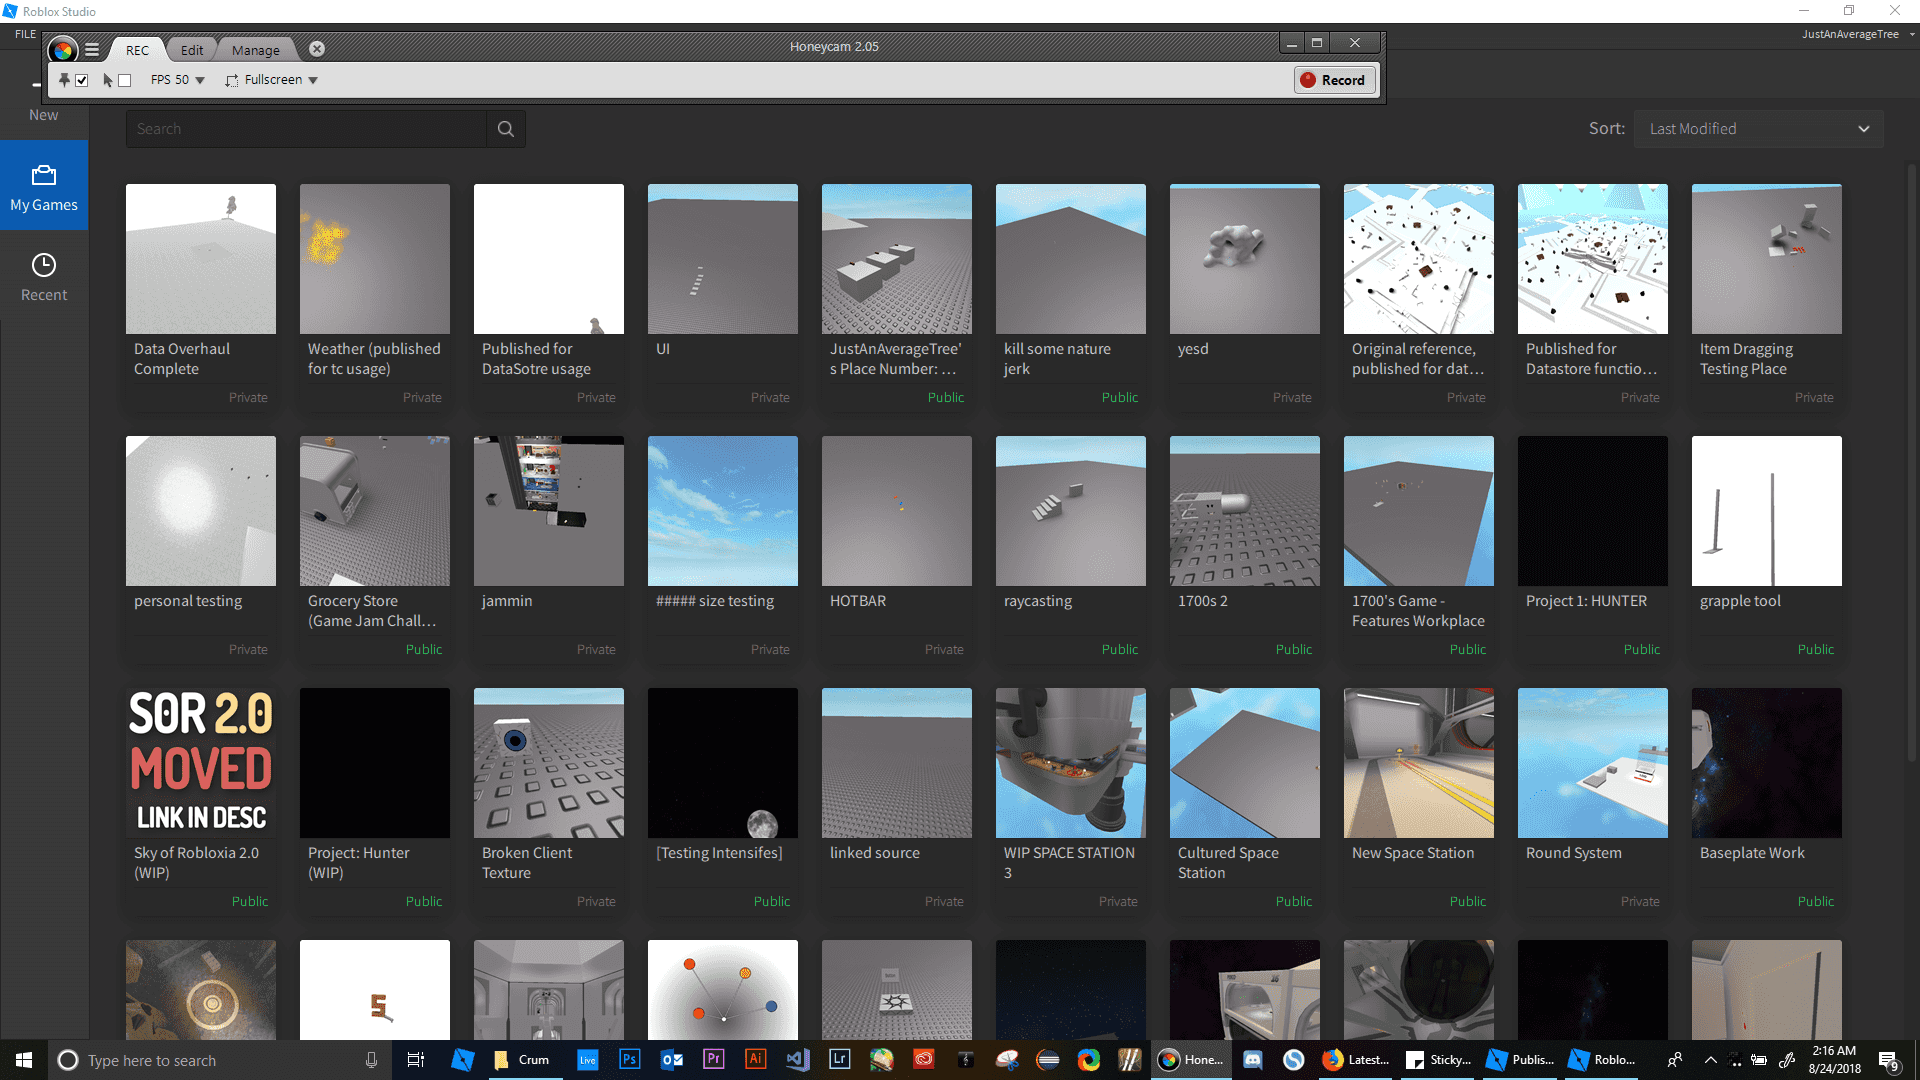The height and width of the screenshot is (1080, 1920).
Task: Open the UI game thumbnail
Action: [x=723, y=259]
